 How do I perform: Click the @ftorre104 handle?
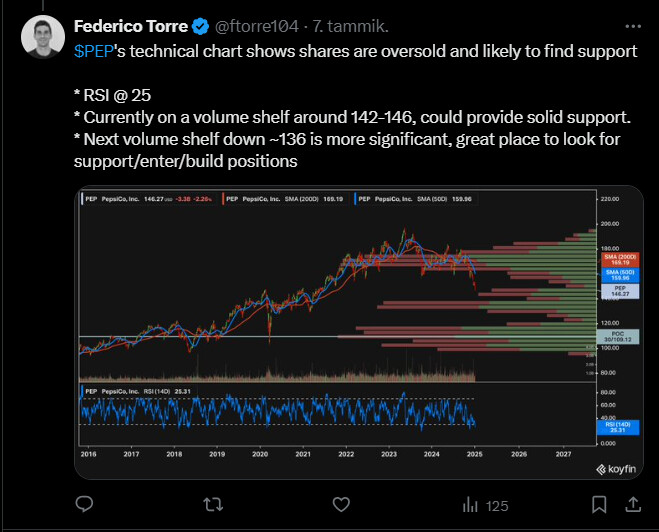tap(257, 26)
